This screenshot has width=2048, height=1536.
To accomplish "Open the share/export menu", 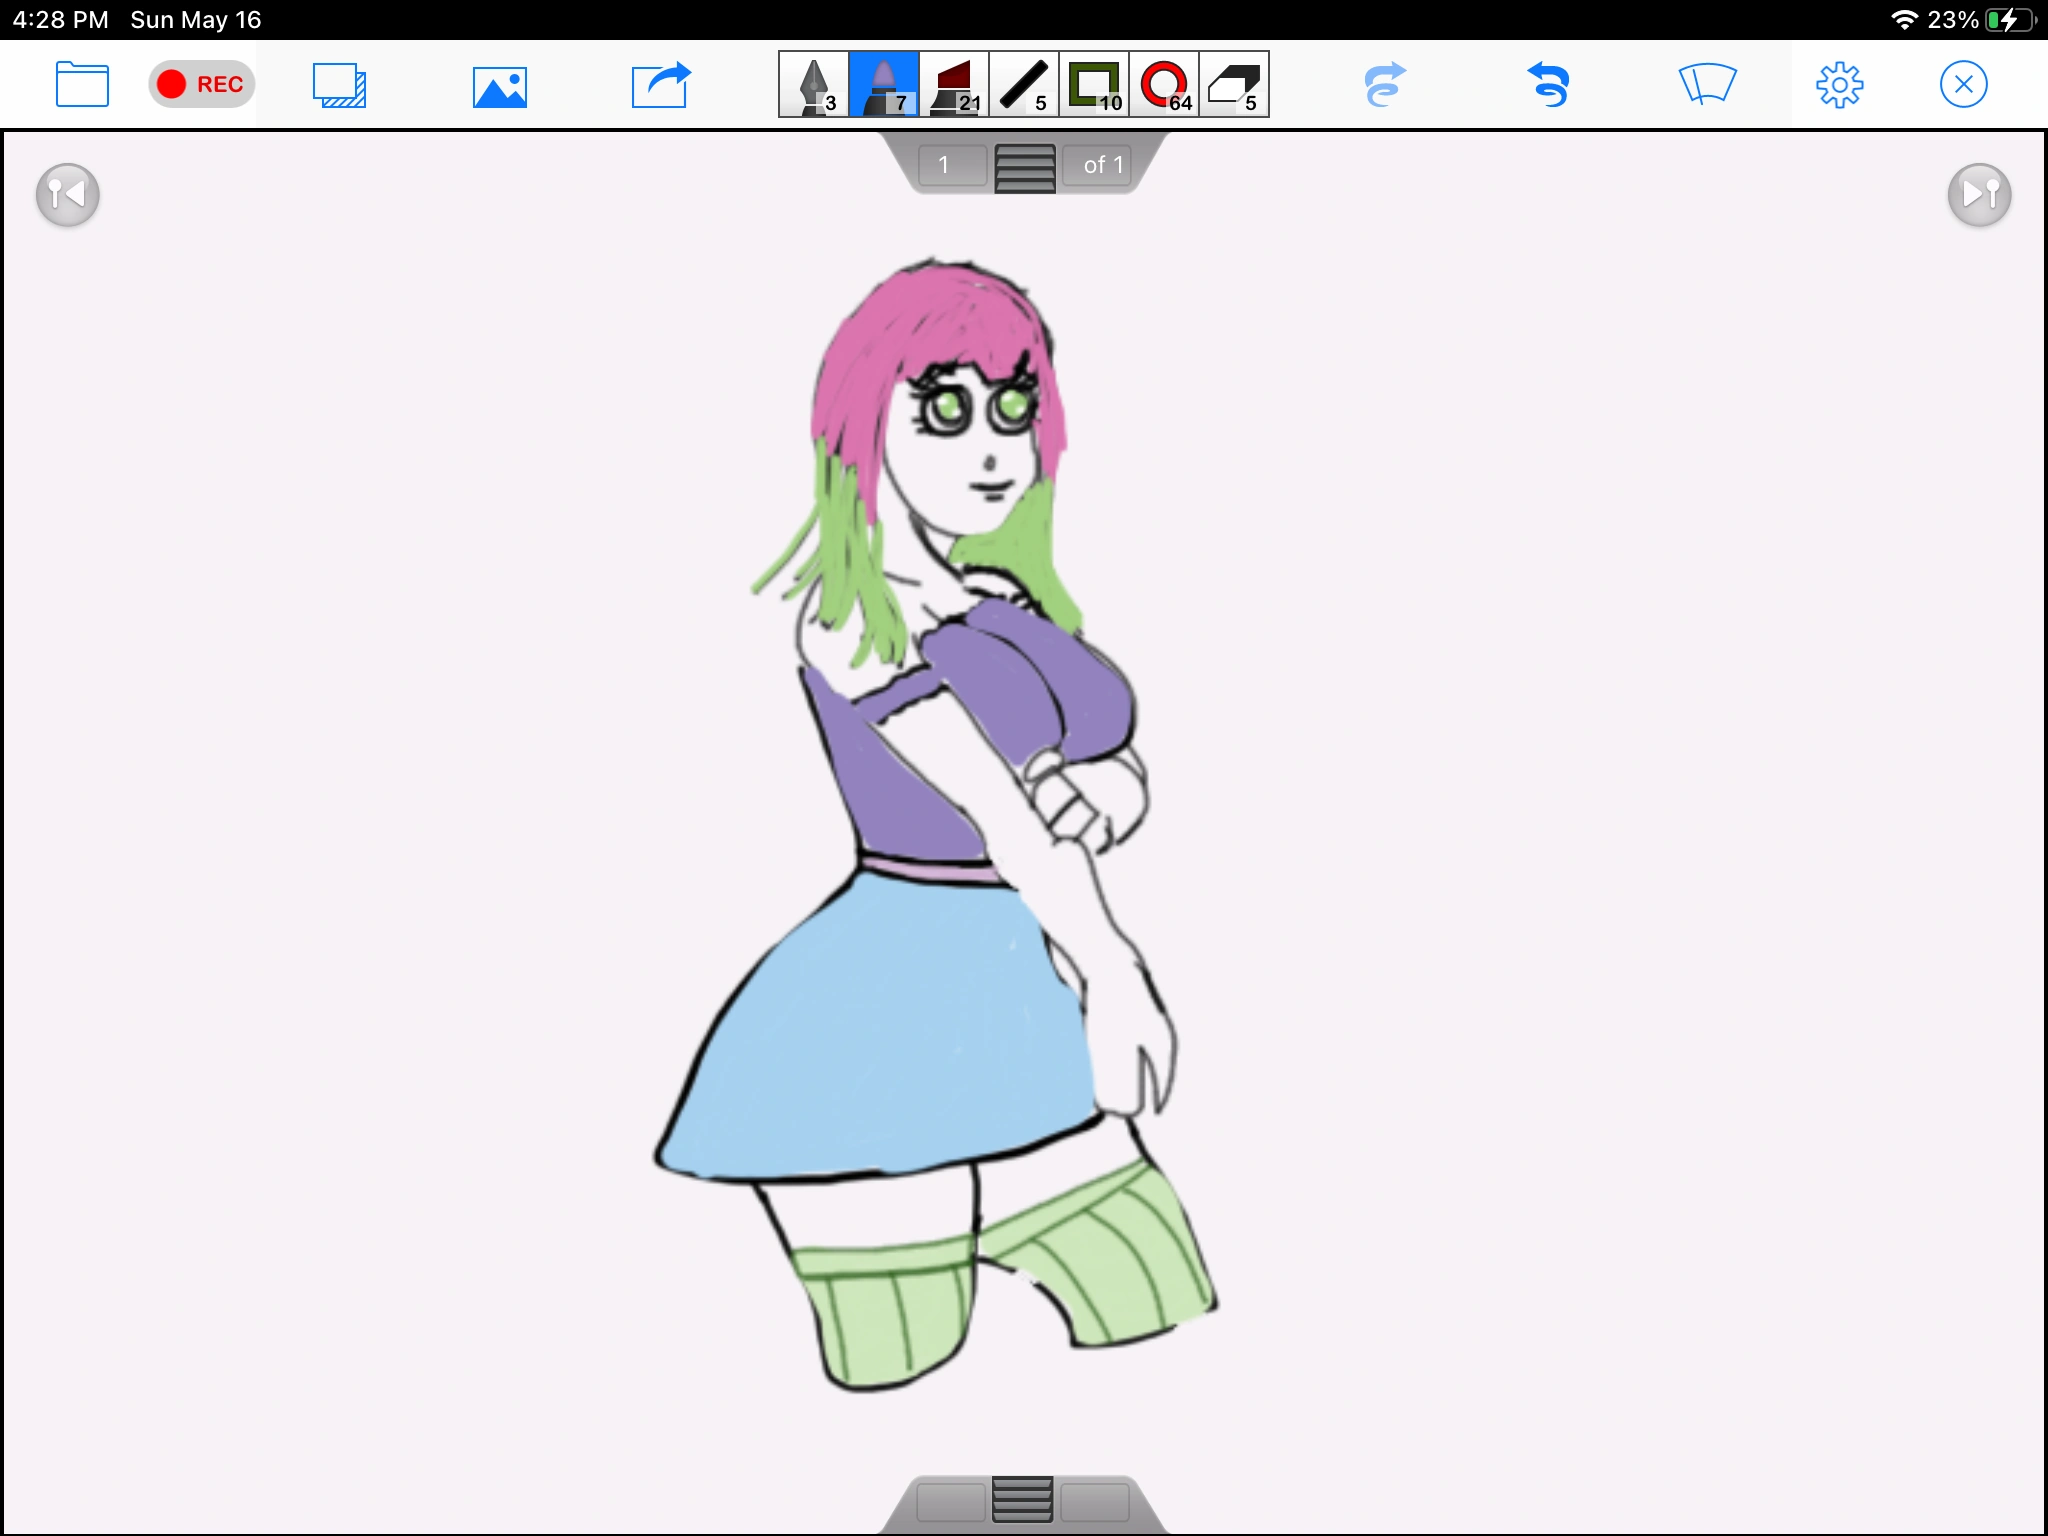I will click(661, 85).
